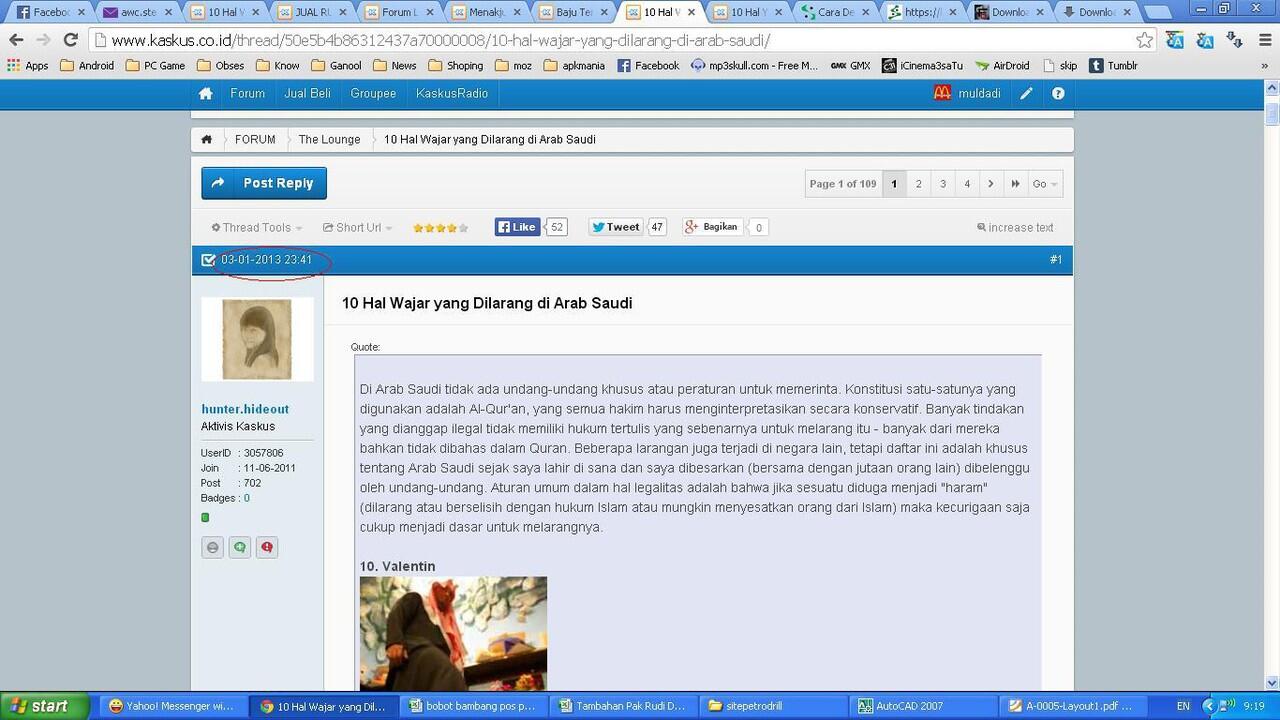The height and width of the screenshot is (720, 1280).
Task: Open the iCinema3saTu bookmark
Action: tap(922, 66)
